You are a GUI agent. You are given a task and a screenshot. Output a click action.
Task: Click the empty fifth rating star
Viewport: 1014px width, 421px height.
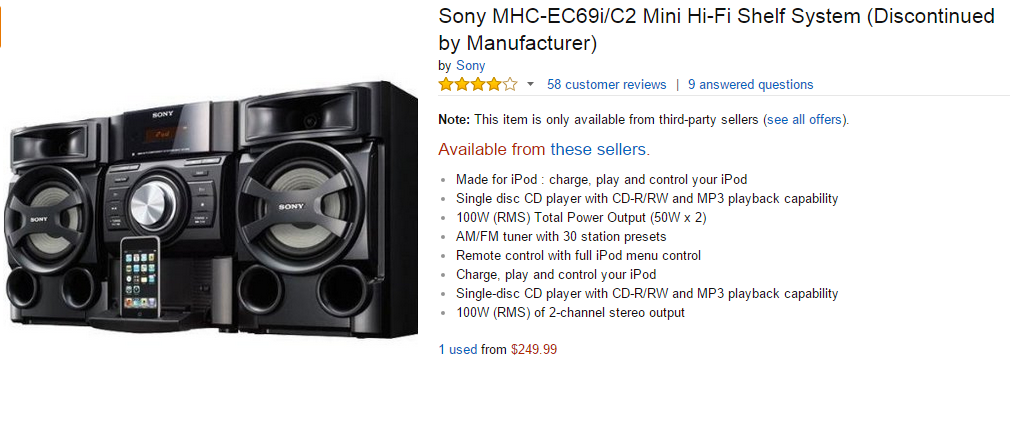(510, 84)
